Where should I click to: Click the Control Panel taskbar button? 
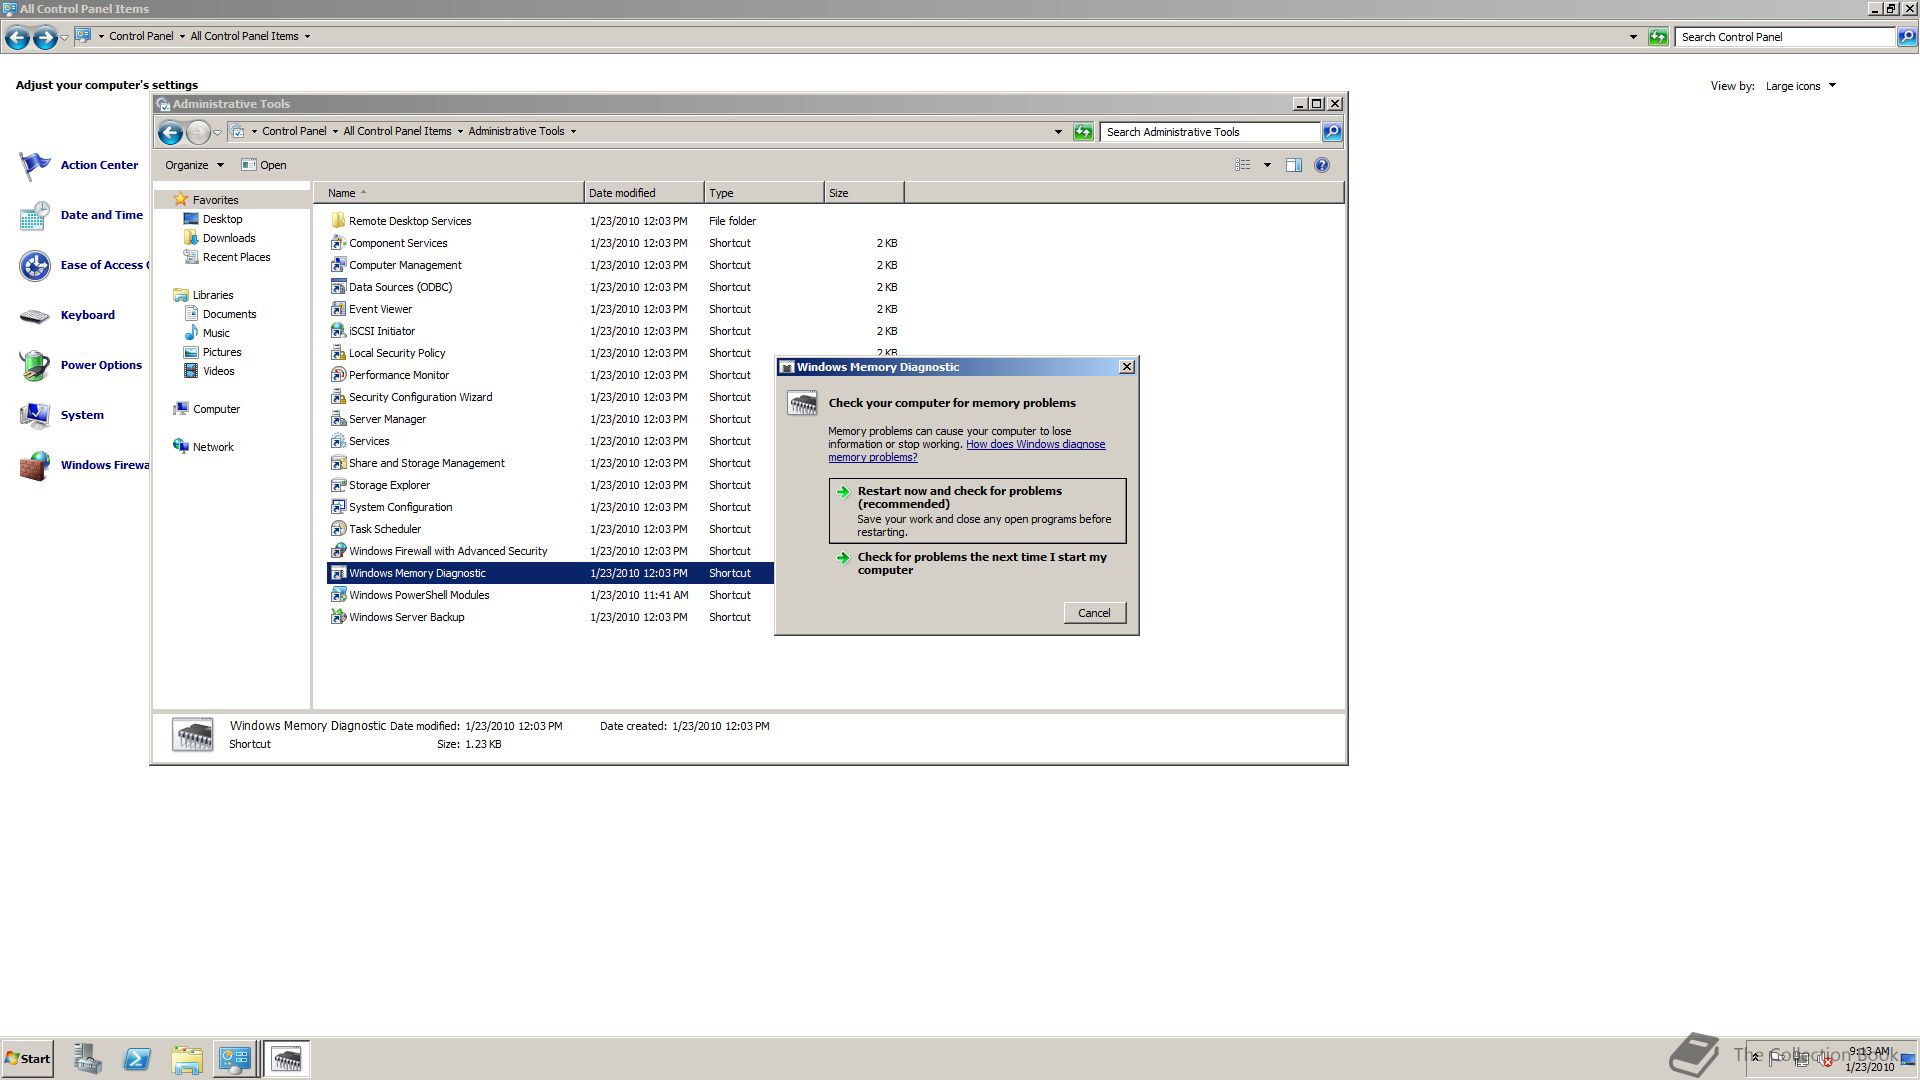pyautogui.click(x=235, y=1059)
